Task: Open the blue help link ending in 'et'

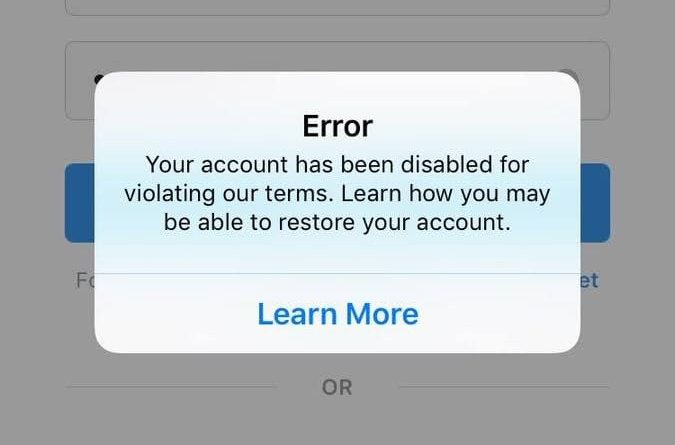Action: tap(589, 281)
